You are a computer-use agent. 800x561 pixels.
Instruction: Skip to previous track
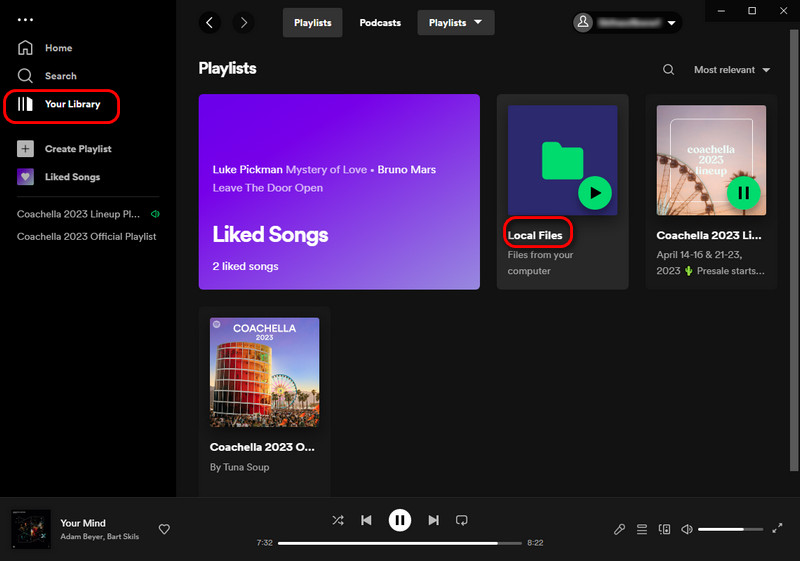(x=366, y=520)
